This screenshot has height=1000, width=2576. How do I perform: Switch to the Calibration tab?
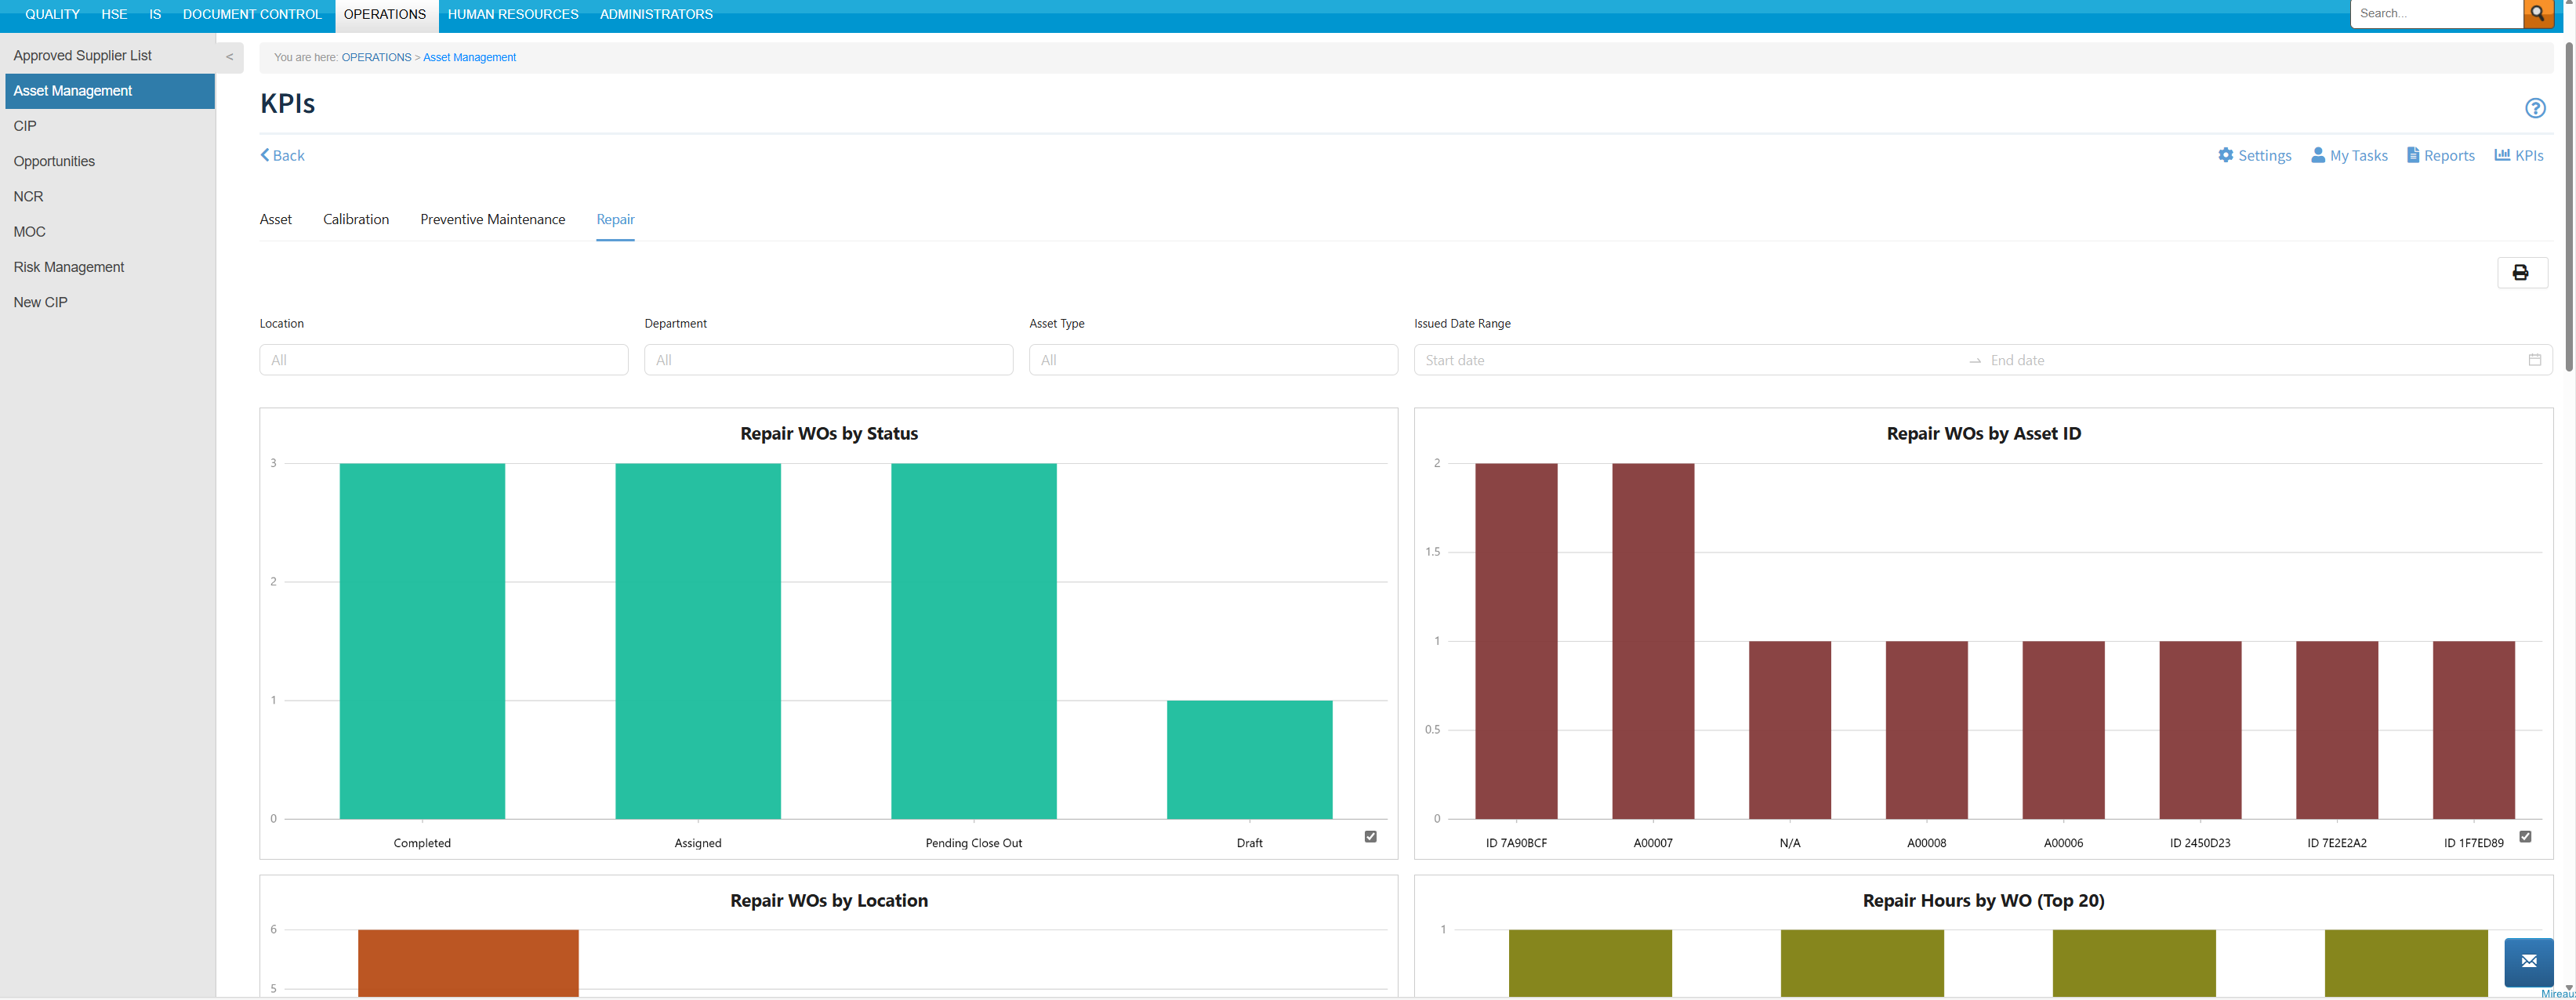point(356,219)
